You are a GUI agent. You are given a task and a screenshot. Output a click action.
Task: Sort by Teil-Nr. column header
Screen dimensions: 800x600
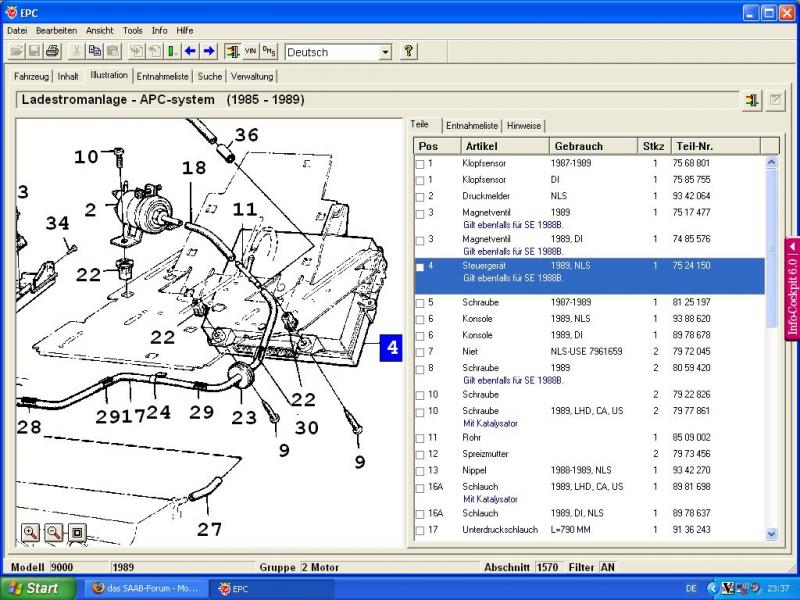tap(715, 146)
